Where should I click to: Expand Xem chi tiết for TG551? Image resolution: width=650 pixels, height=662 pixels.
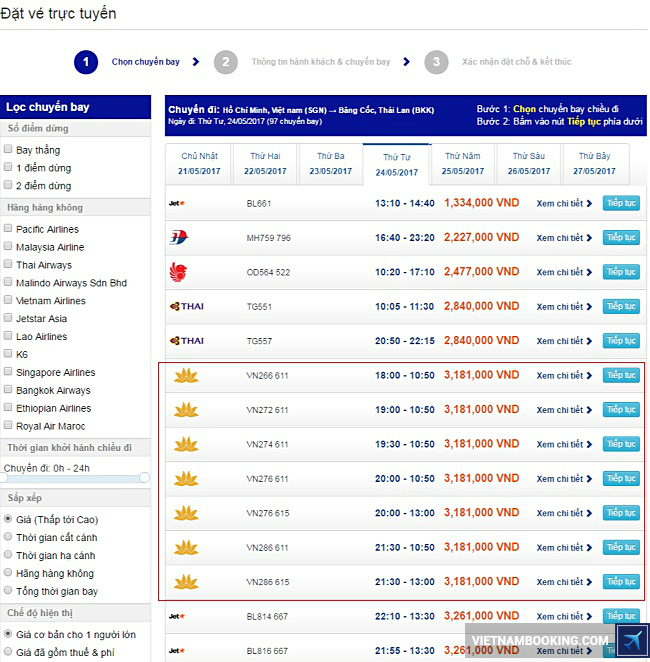tap(564, 307)
